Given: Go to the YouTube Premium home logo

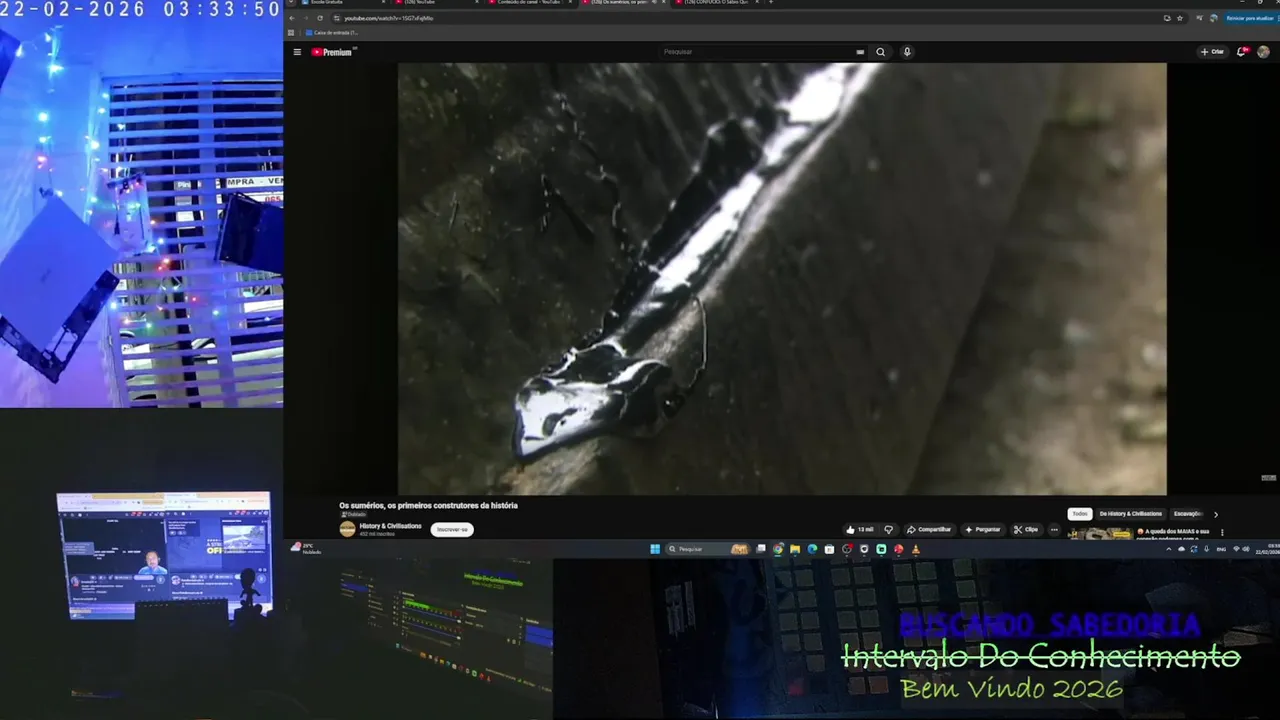Looking at the screenshot, I should coord(332,52).
